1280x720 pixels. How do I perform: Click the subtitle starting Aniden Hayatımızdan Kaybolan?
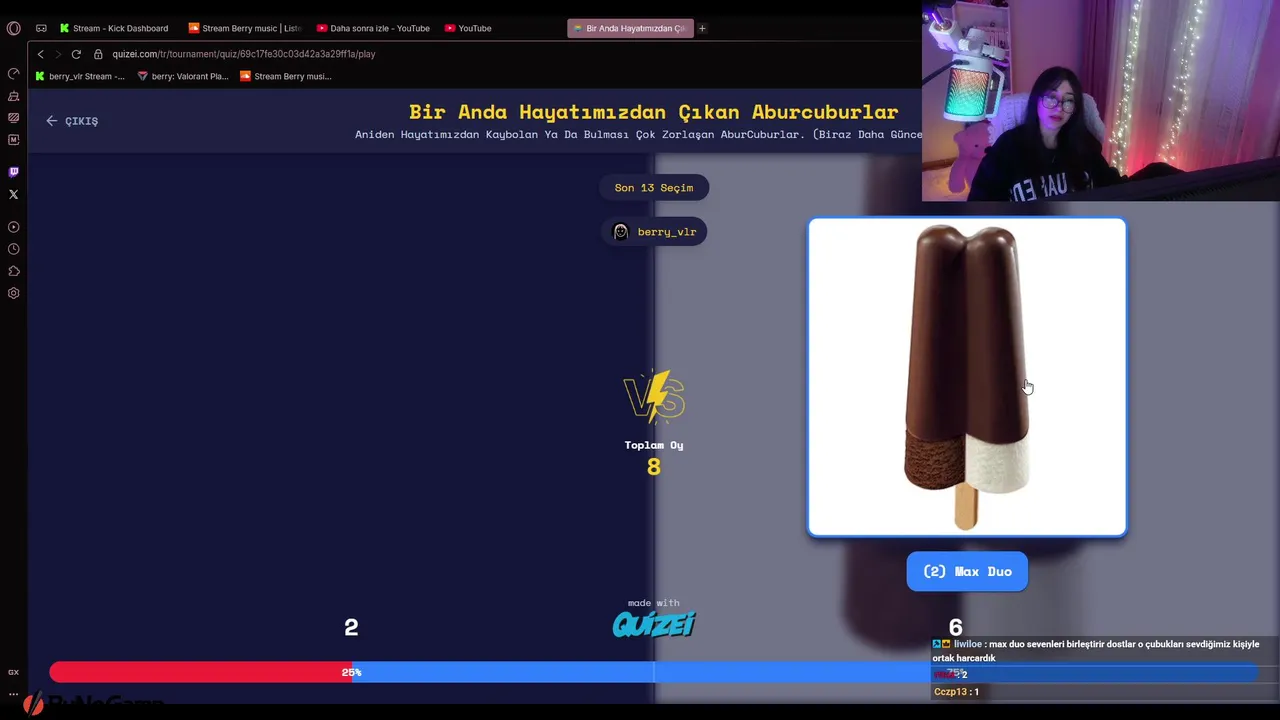click(638, 134)
